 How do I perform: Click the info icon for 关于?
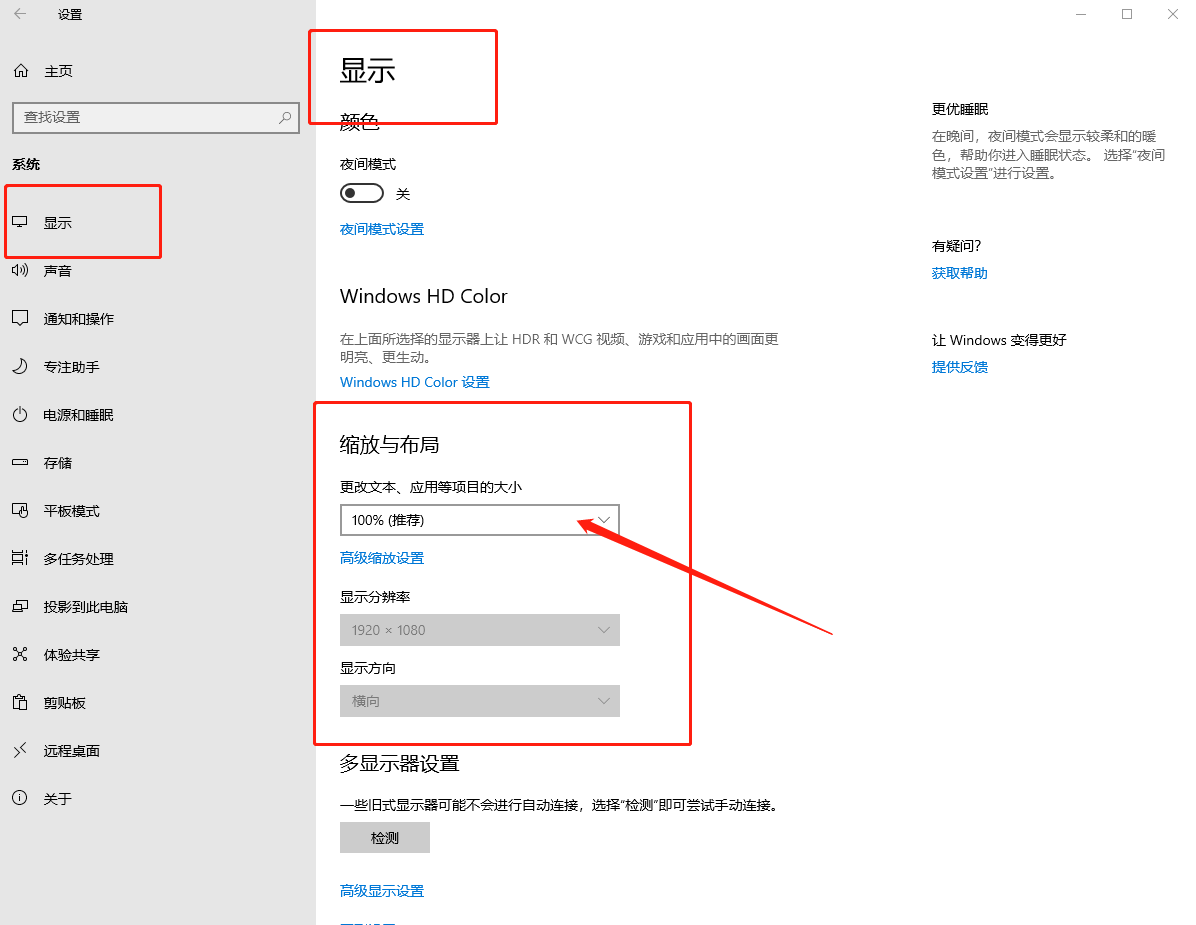tap(21, 798)
